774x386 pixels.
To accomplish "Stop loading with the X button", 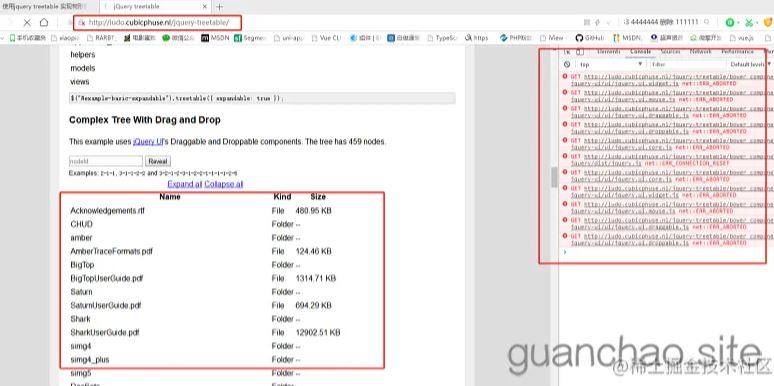I will click(x=27, y=23).
